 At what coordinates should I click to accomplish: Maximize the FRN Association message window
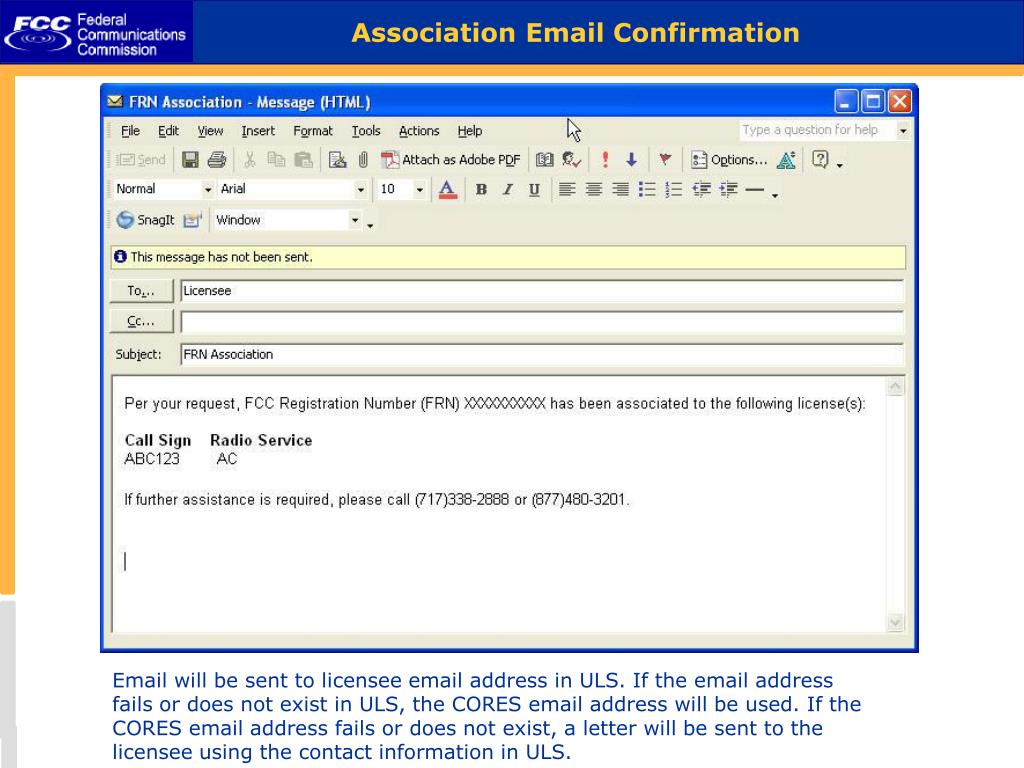click(x=873, y=102)
